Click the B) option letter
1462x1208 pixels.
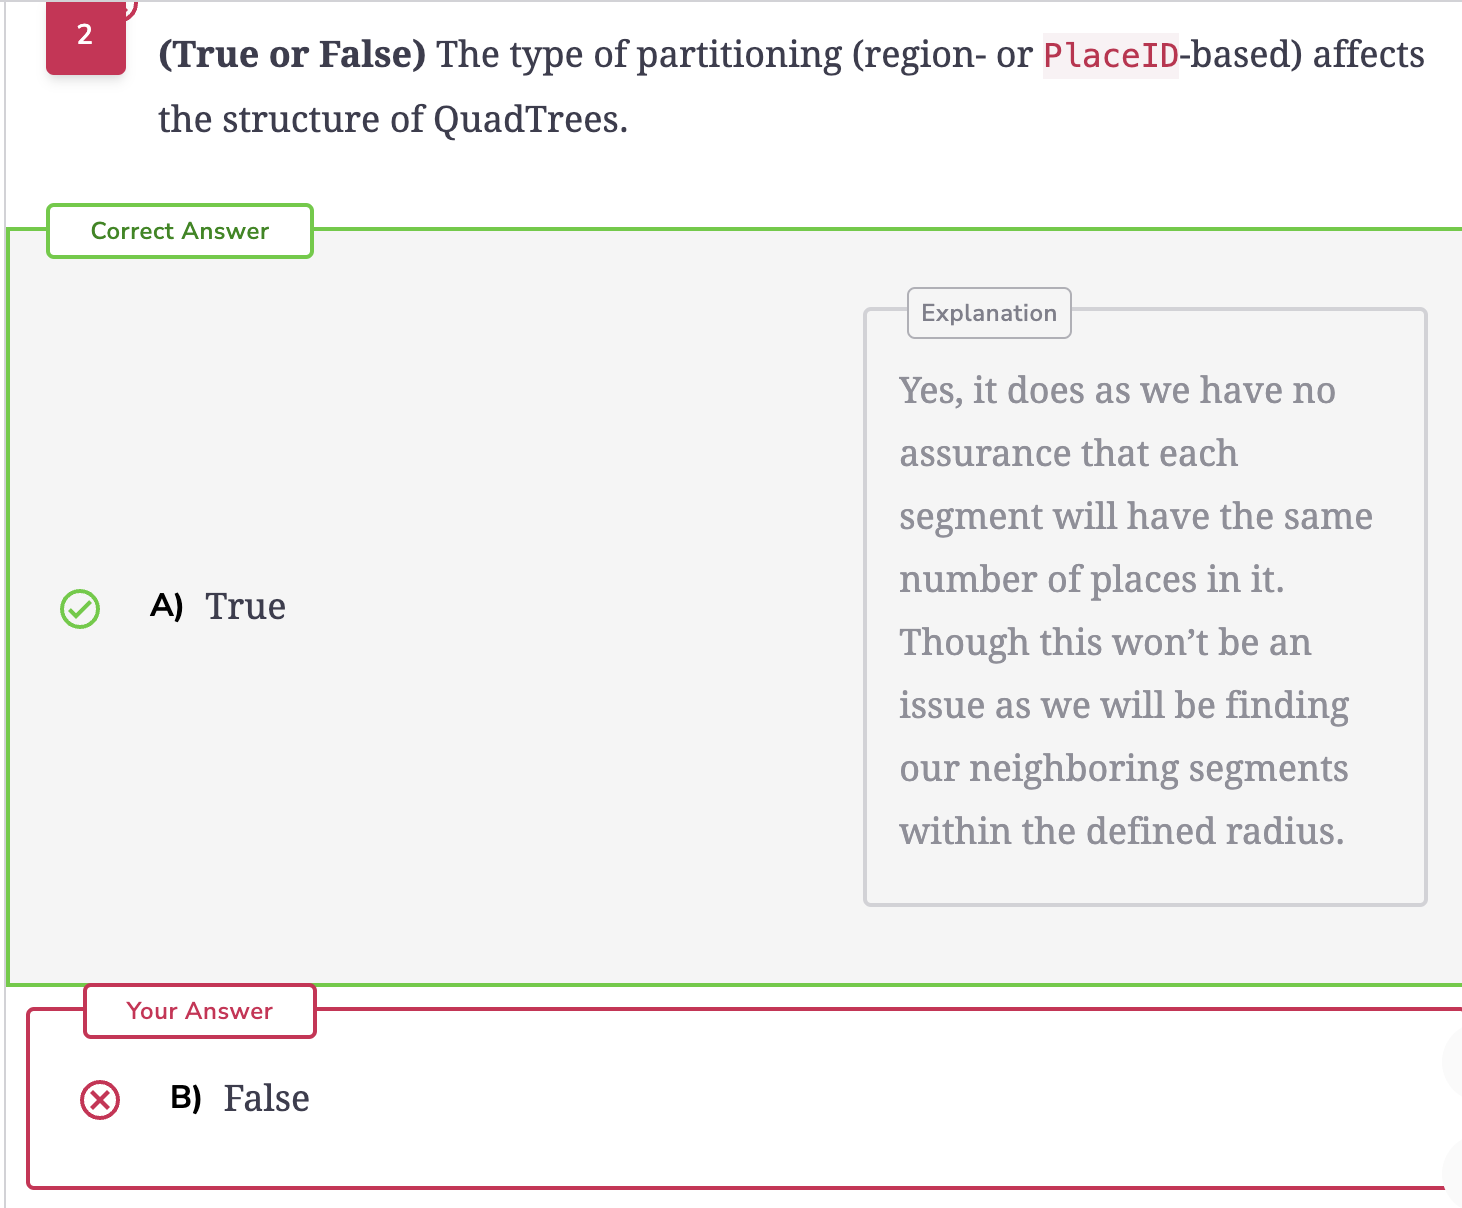point(186,1098)
